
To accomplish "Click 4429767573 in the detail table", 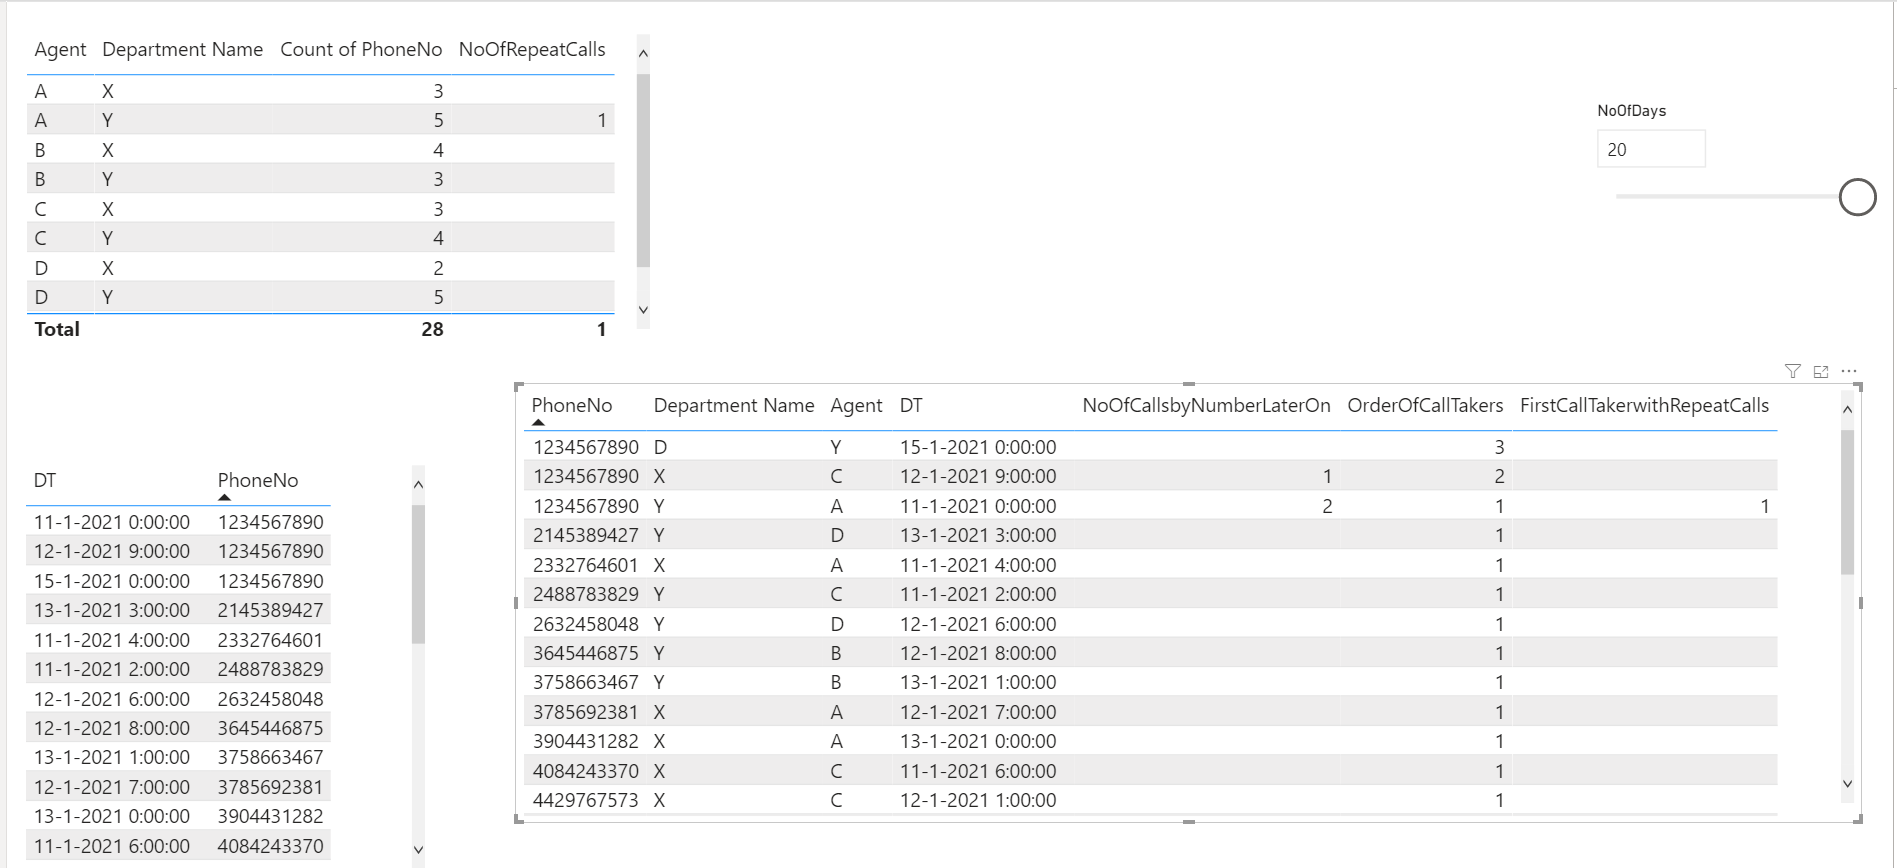I will point(586,800).
